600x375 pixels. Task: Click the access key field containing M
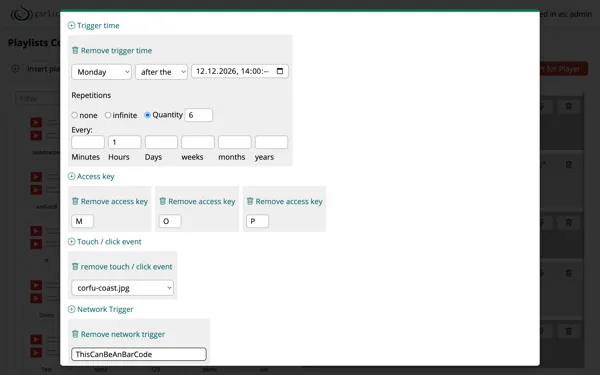click(x=83, y=221)
